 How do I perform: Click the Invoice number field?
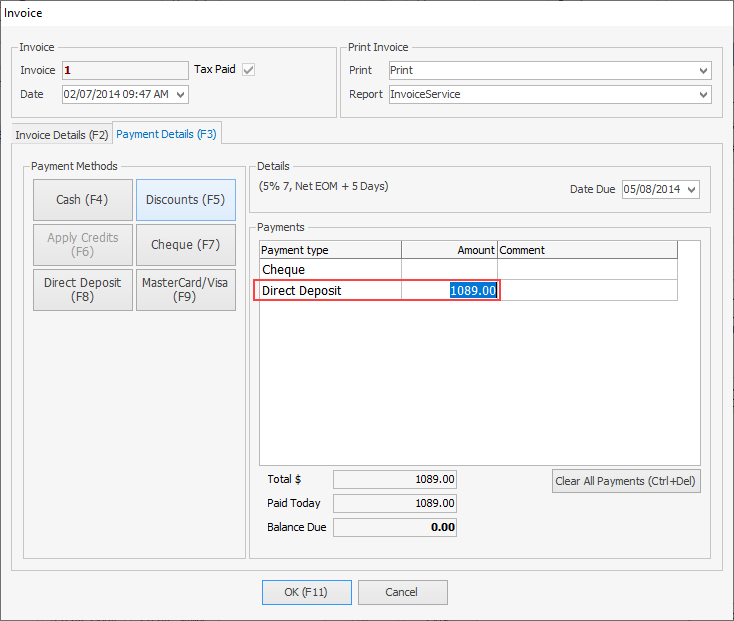click(125, 70)
